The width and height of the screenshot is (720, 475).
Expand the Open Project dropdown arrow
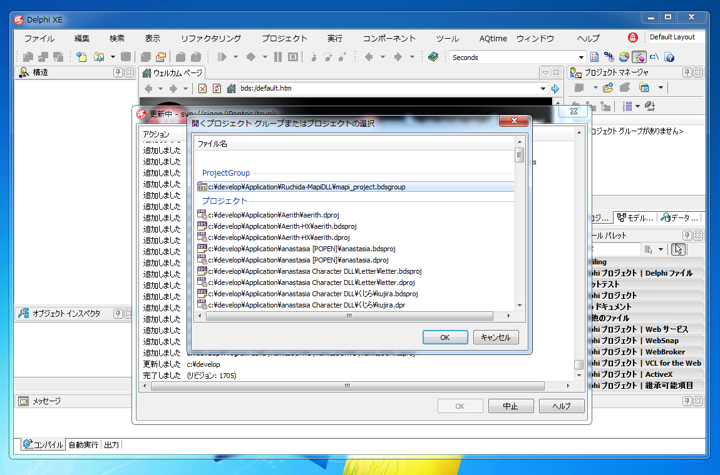tap(112, 57)
